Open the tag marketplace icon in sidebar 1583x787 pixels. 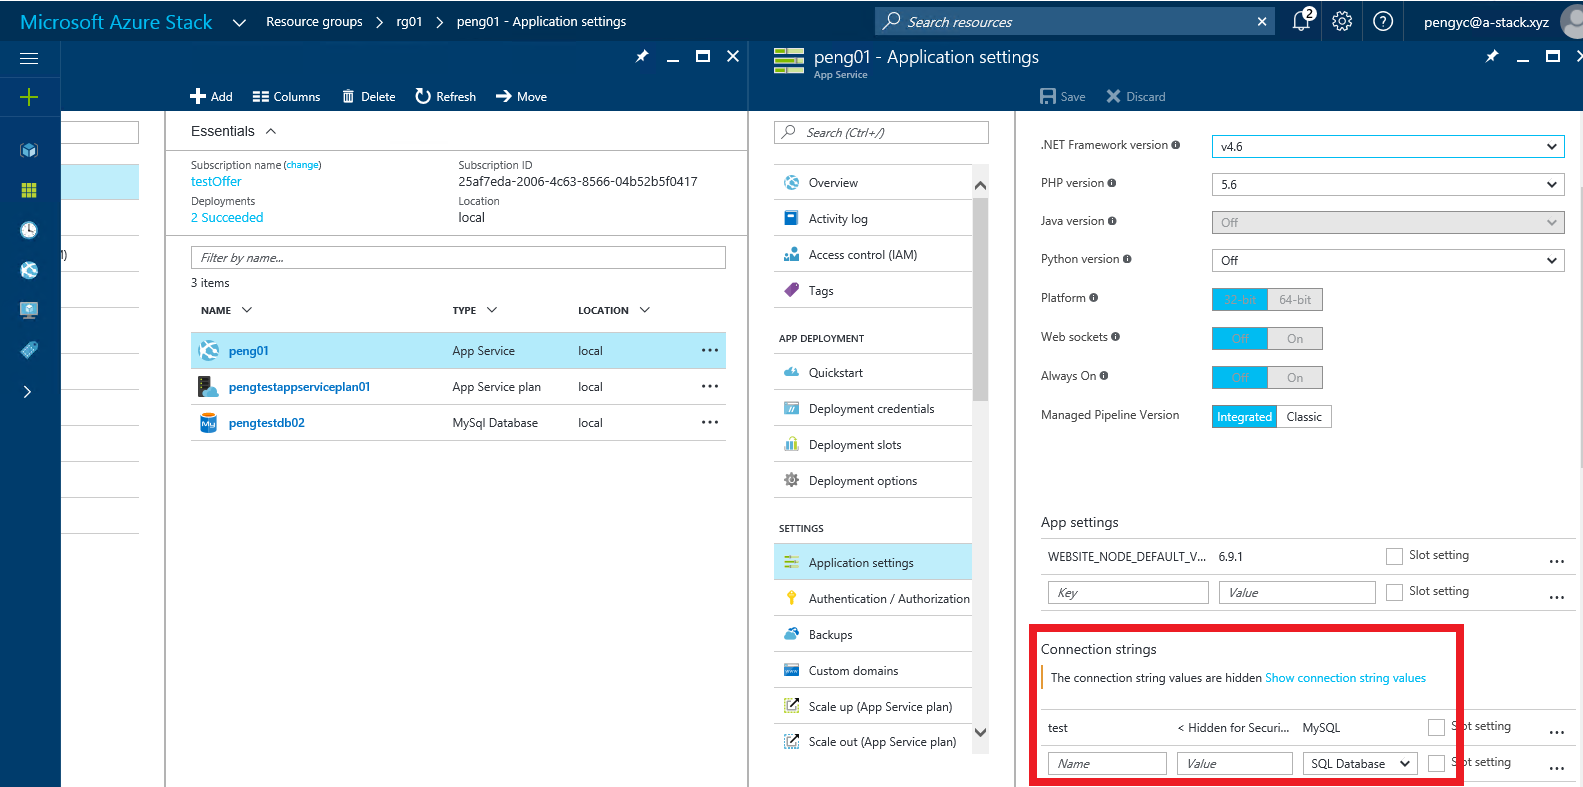[29, 350]
